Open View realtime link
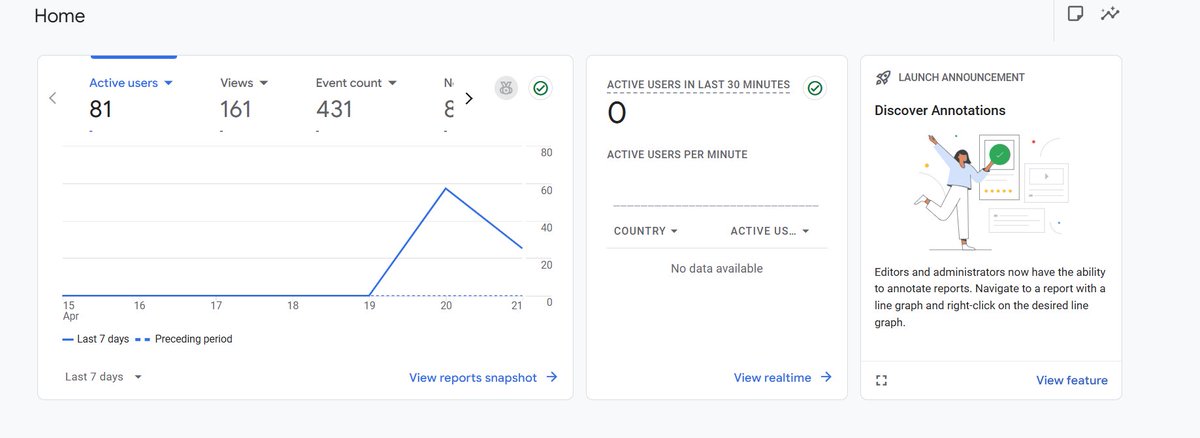Viewport: 1200px width, 438px height. point(773,377)
